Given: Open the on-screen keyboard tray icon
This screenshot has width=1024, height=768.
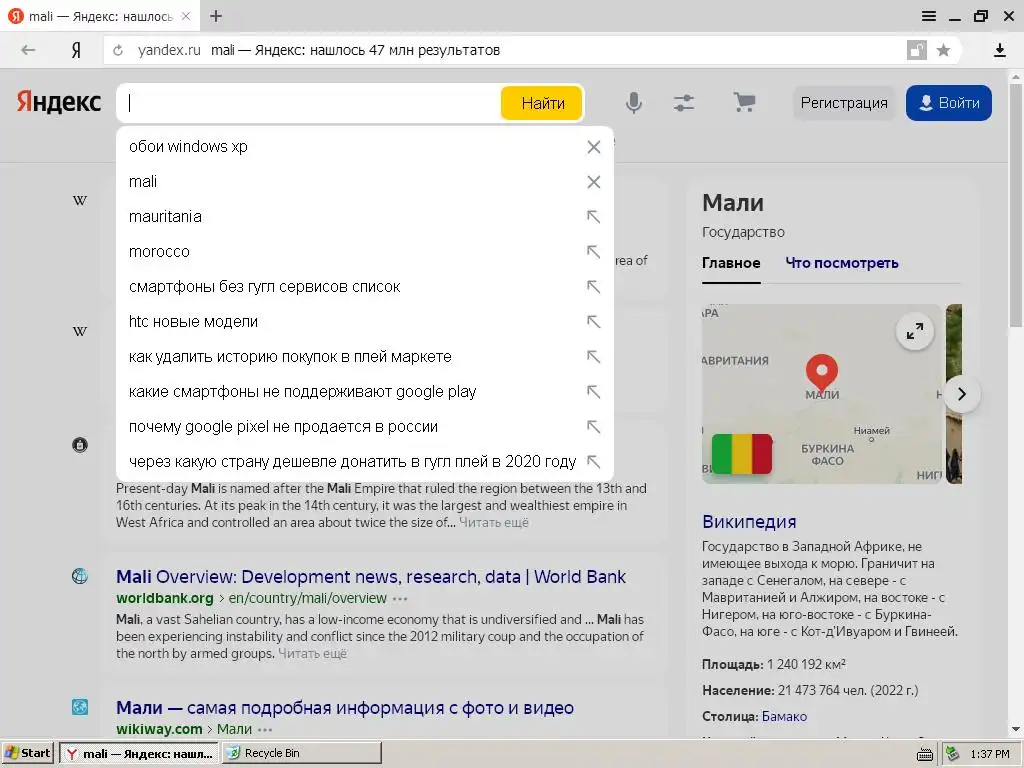Looking at the screenshot, I should (x=924, y=754).
